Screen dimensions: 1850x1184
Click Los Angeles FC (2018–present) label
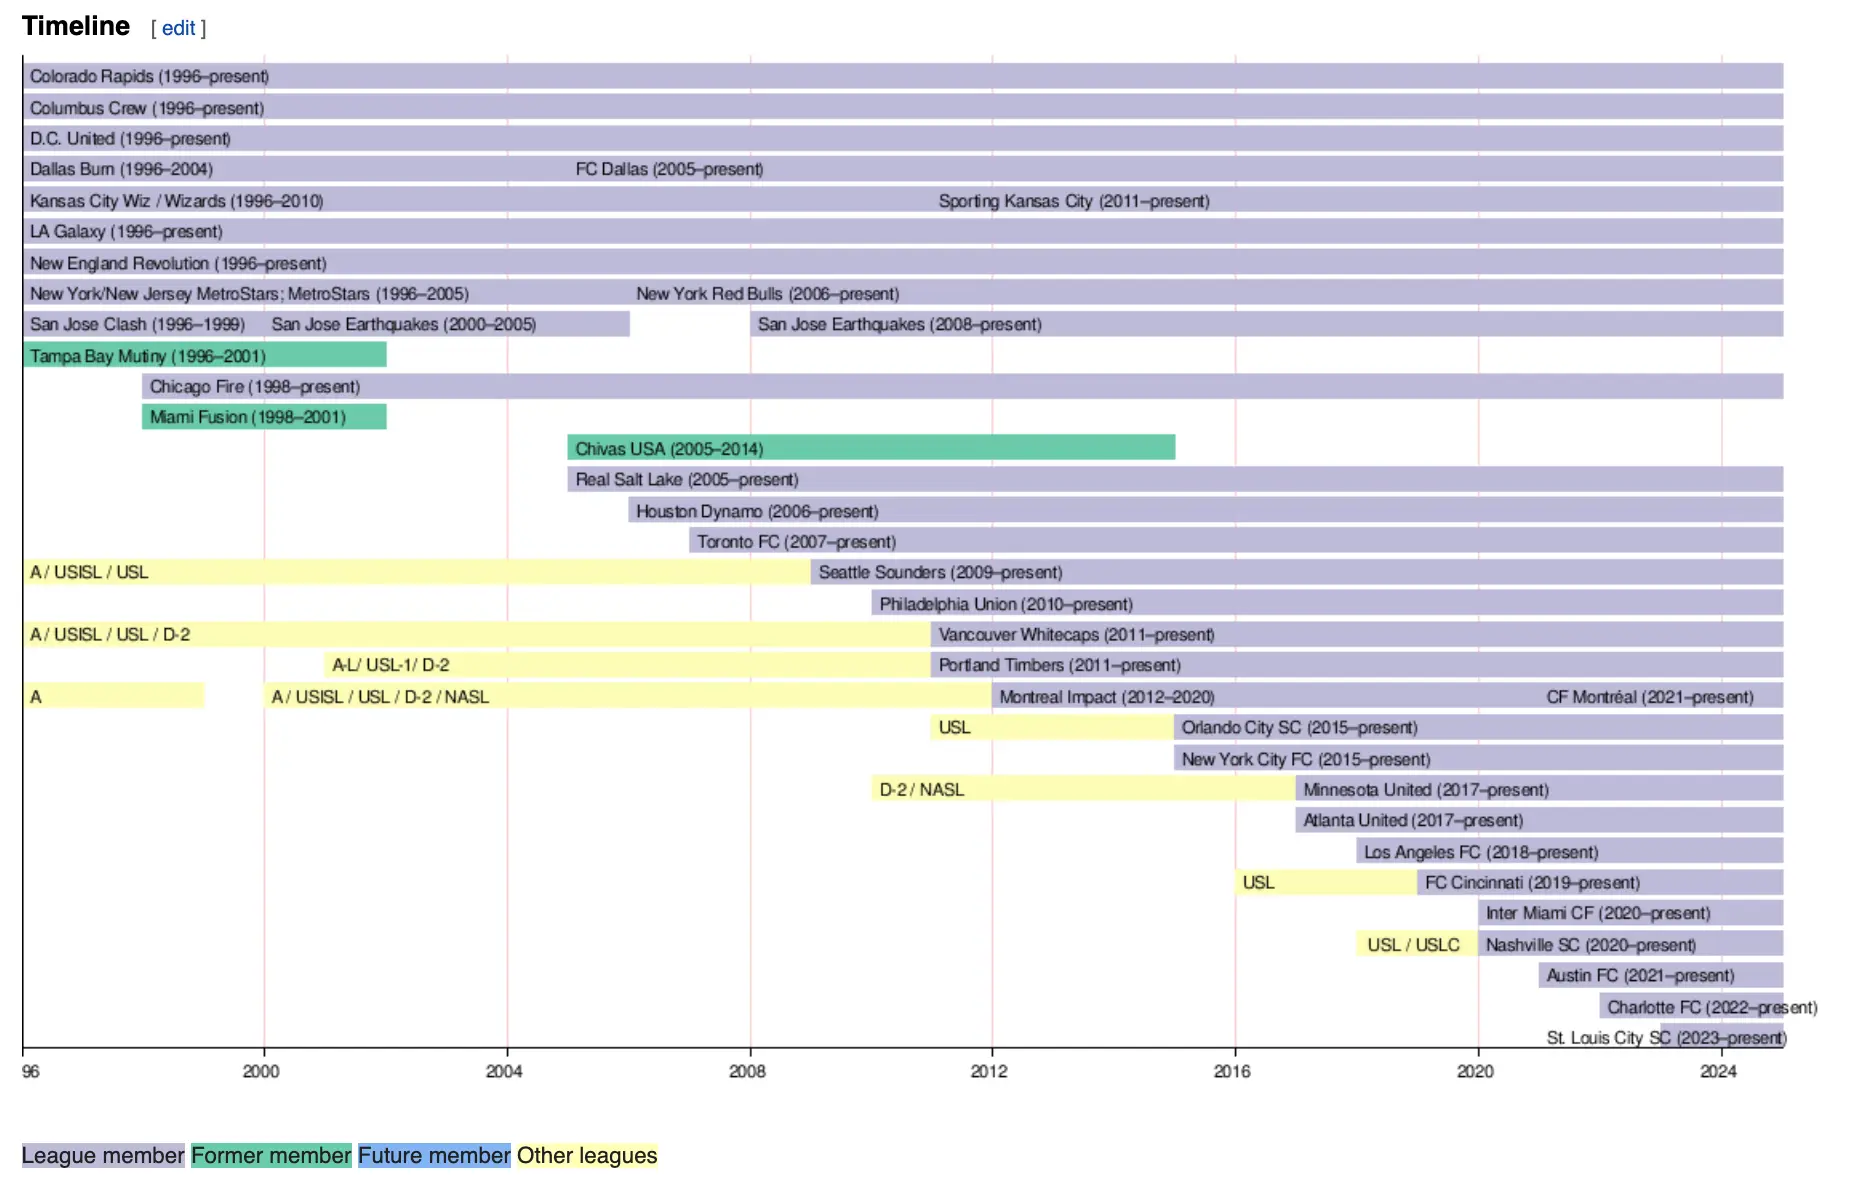pos(1481,852)
